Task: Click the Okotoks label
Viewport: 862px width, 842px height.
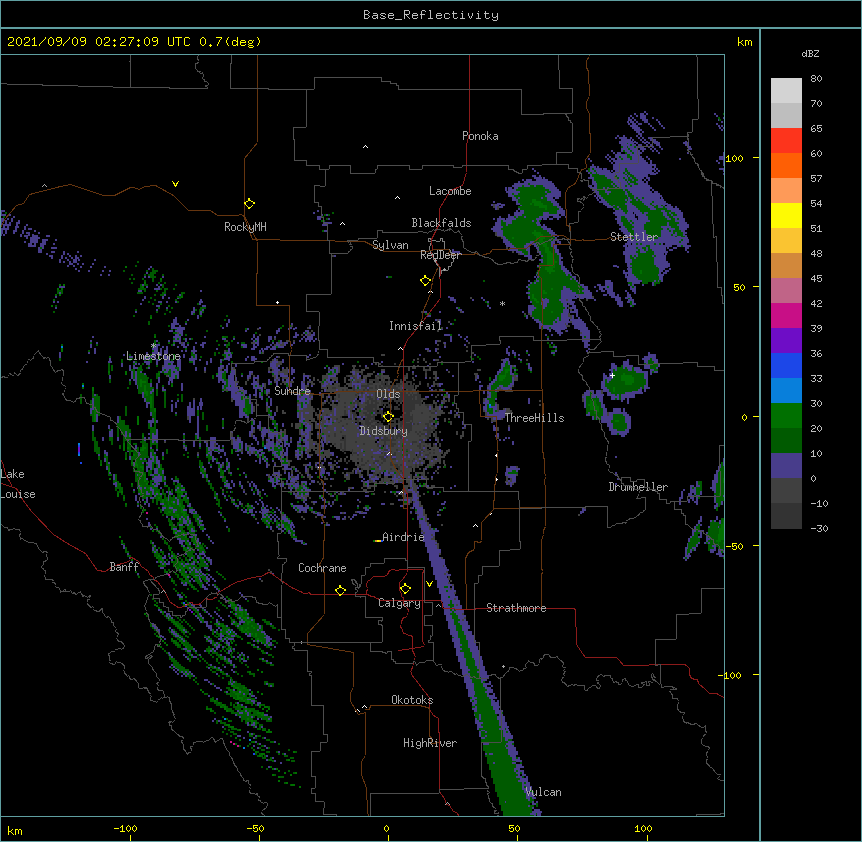Action: pos(412,700)
